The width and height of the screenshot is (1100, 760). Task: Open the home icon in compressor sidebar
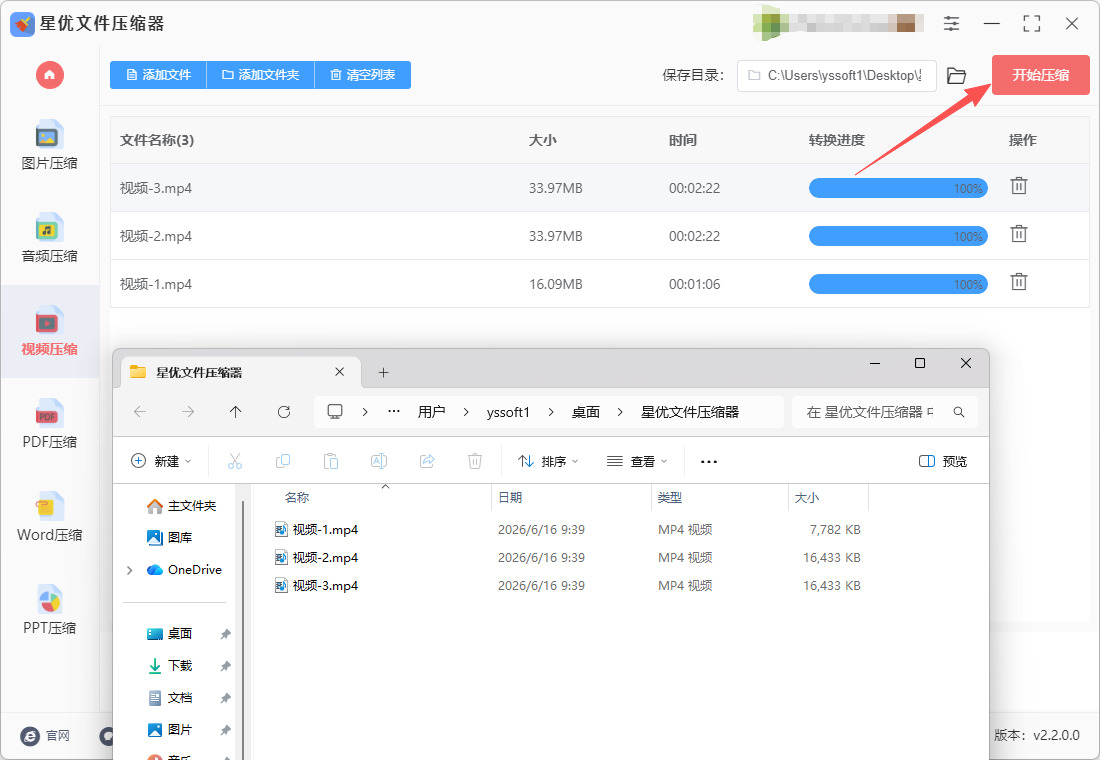tap(50, 74)
